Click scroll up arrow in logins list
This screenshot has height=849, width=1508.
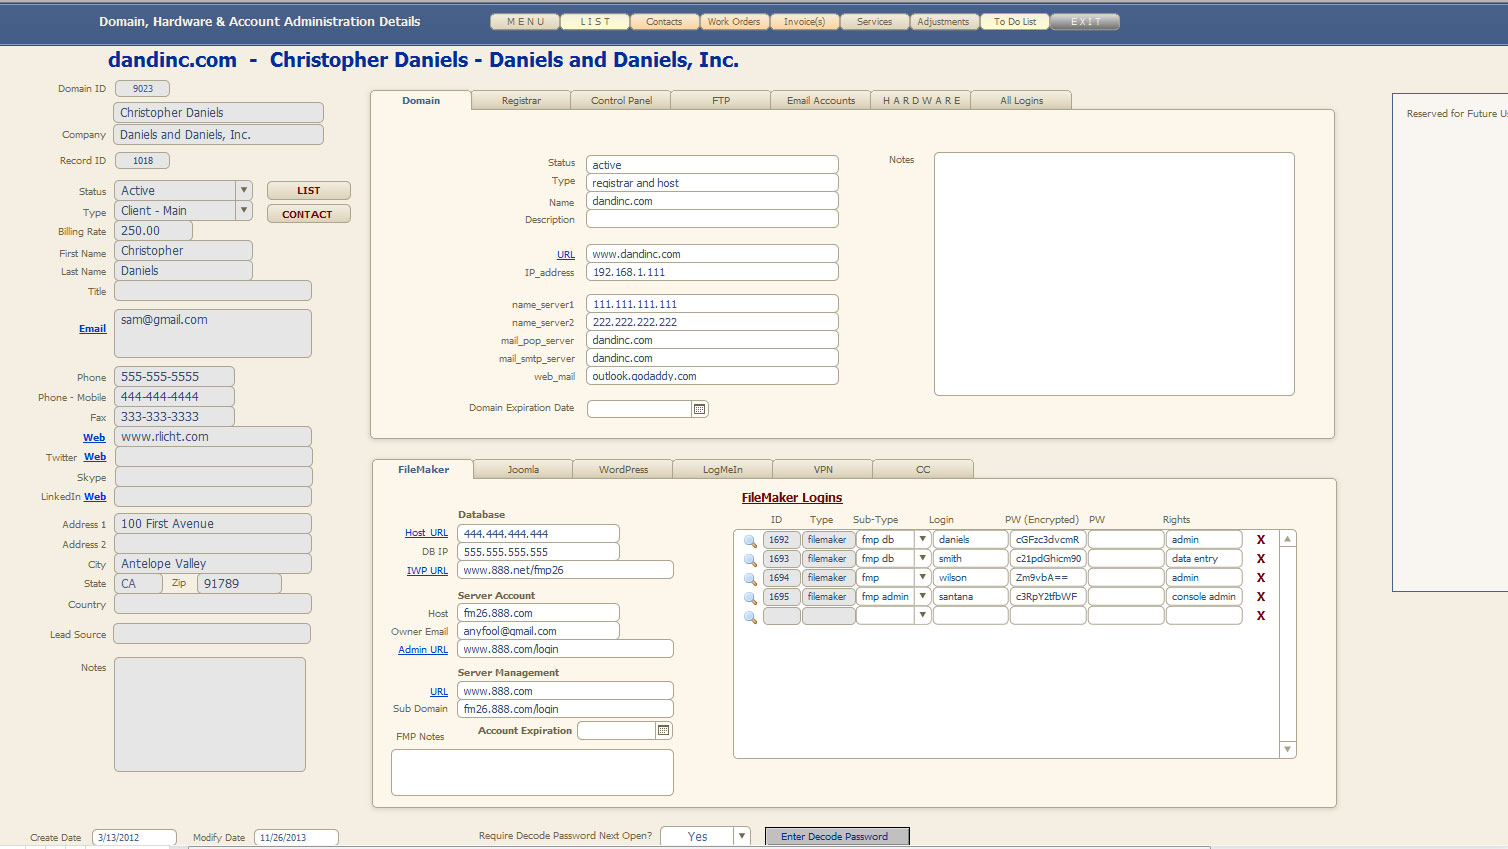click(x=1288, y=539)
